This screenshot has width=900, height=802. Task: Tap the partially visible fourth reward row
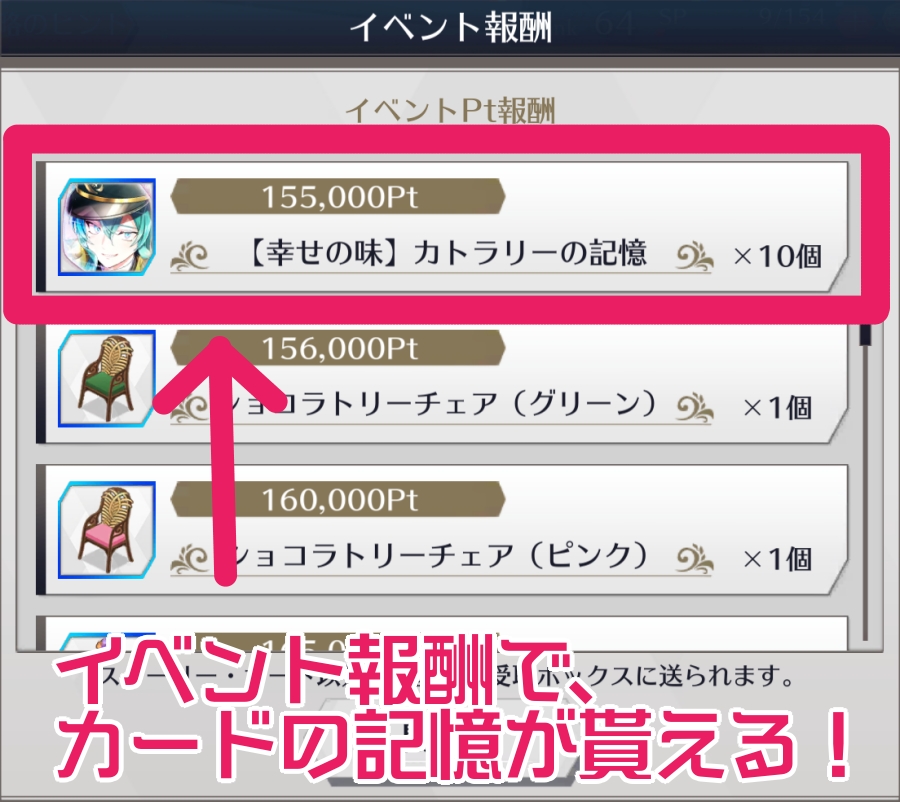click(442, 633)
